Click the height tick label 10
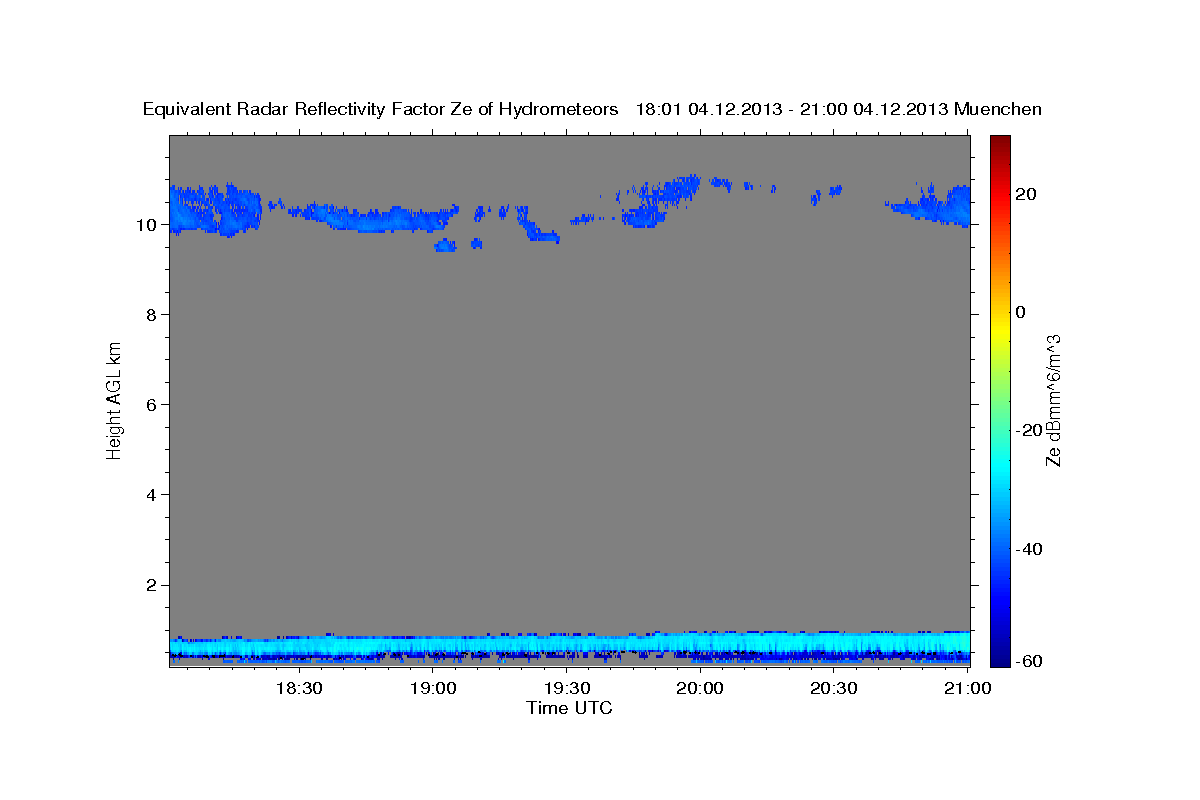 (x=149, y=224)
